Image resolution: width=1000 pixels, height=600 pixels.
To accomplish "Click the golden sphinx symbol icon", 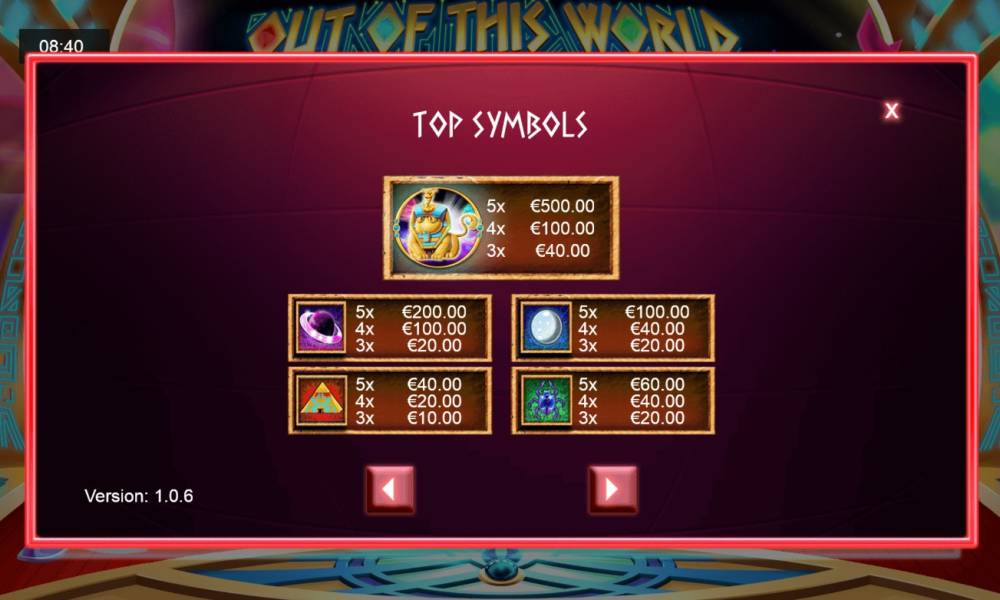I will 438,227.
